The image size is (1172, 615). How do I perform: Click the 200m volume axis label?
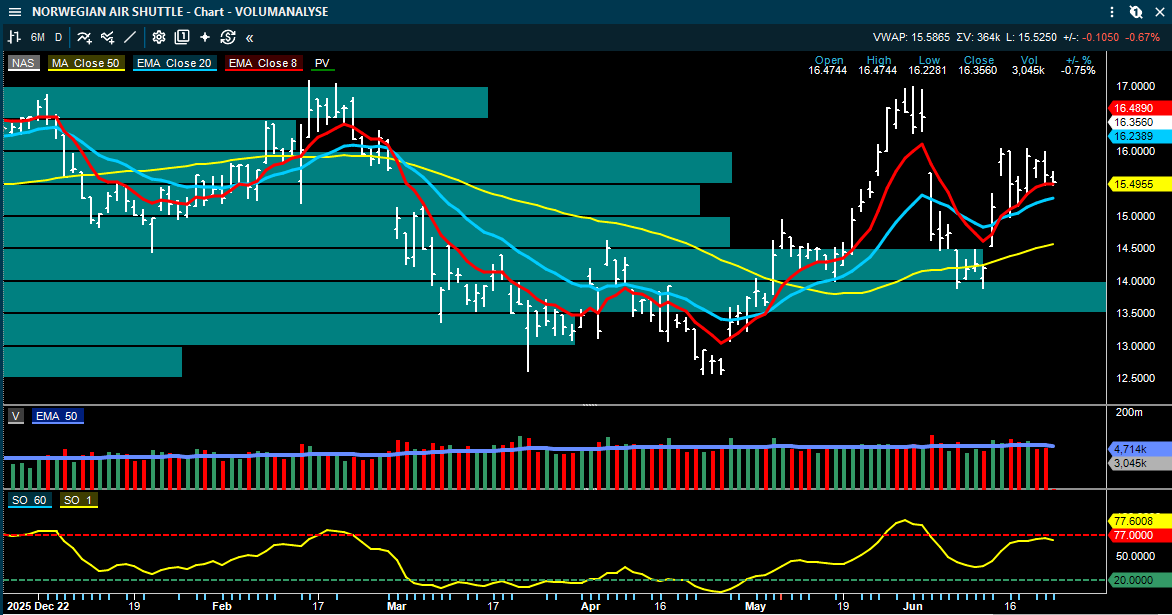(x=1129, y=412)
